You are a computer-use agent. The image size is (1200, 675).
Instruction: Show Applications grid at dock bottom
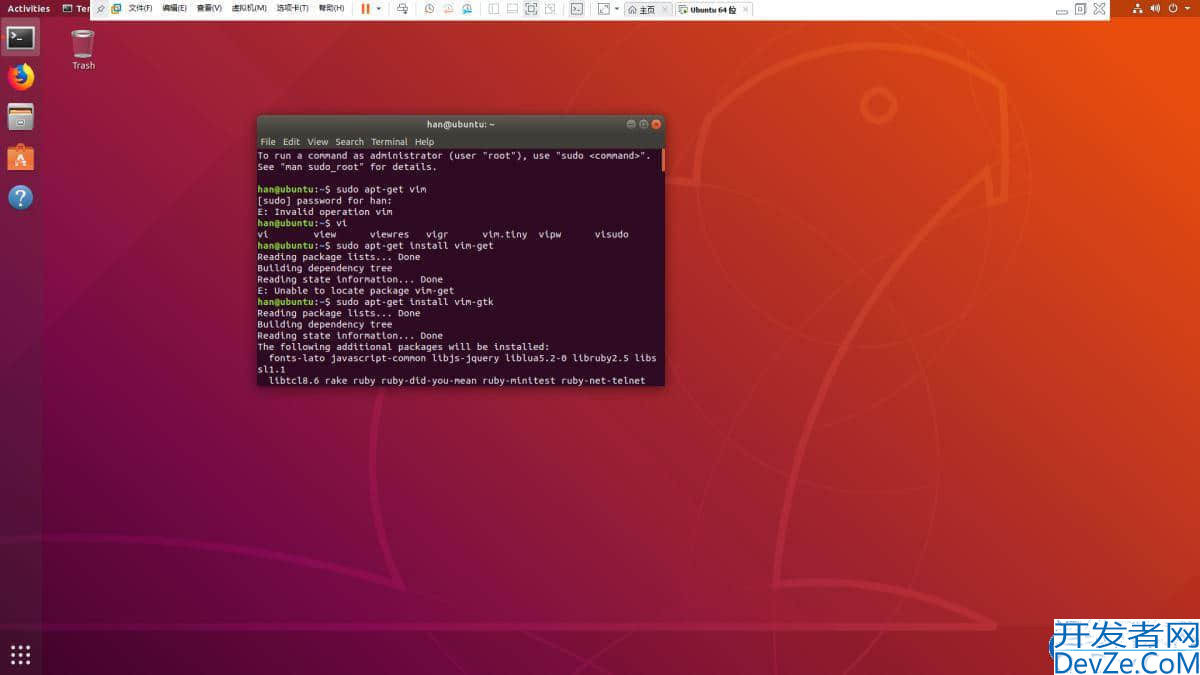[x=21, y=655]
